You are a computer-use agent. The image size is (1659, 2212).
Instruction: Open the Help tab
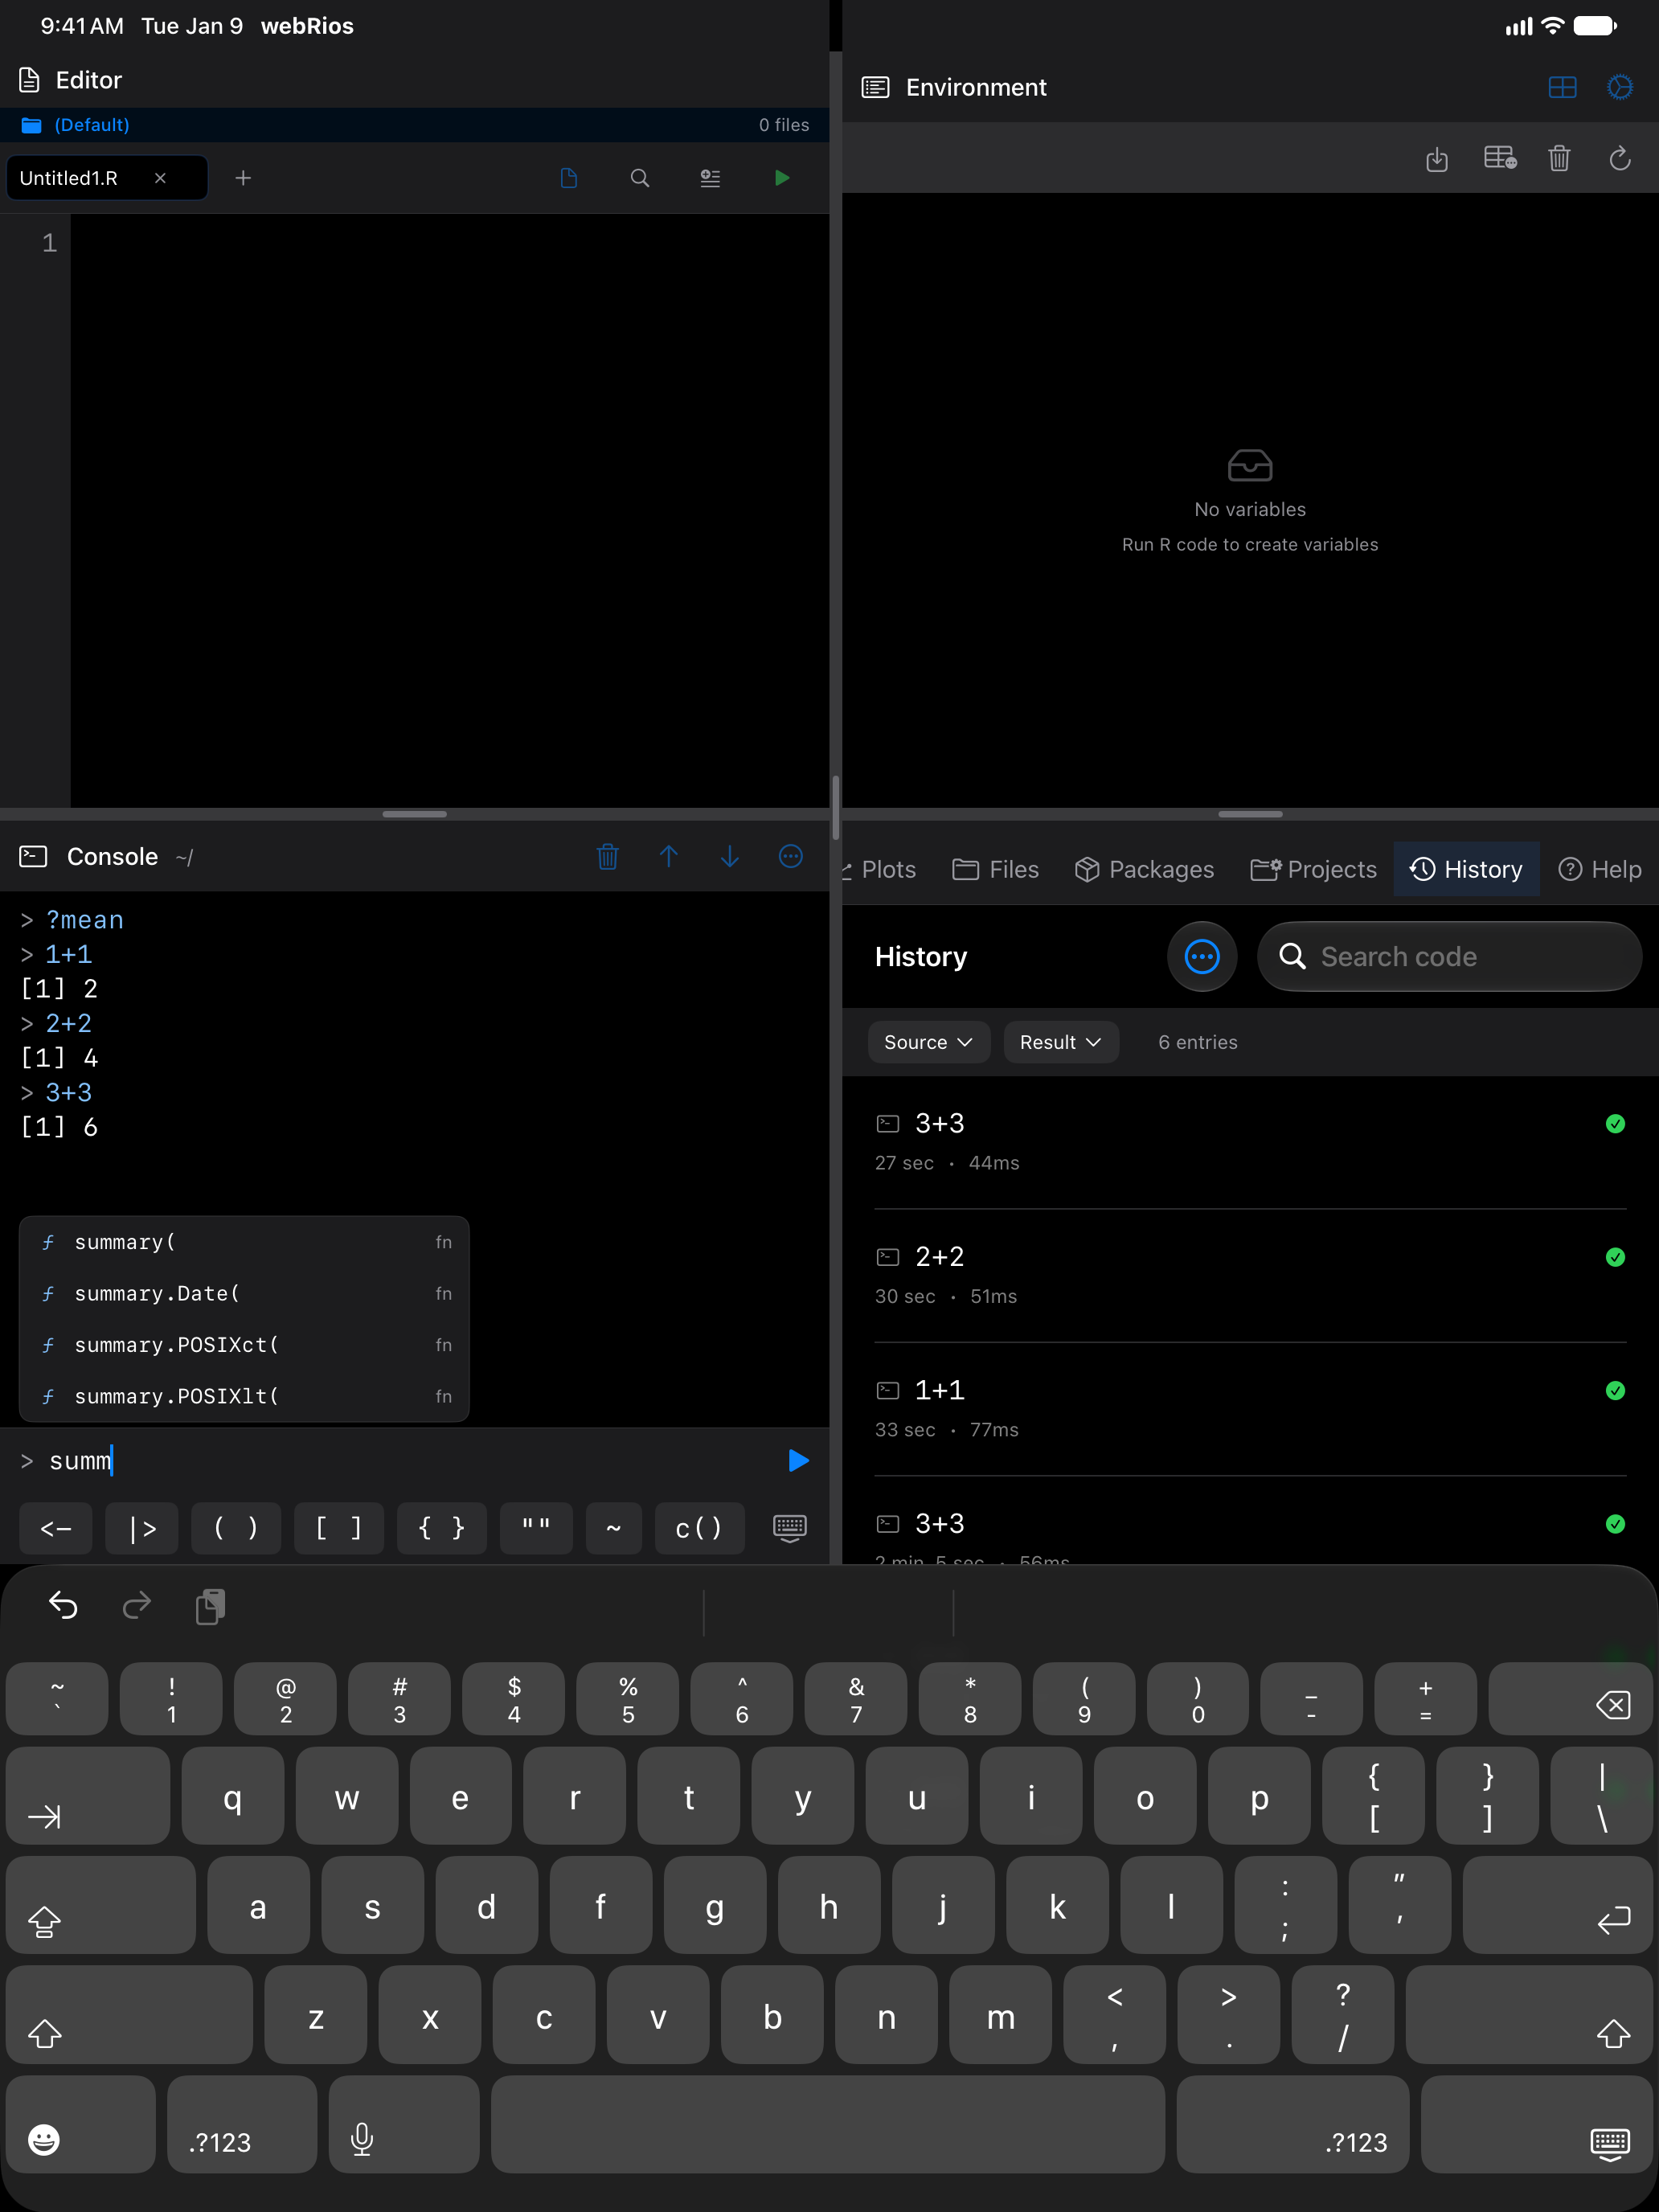tap(1600, 870)
